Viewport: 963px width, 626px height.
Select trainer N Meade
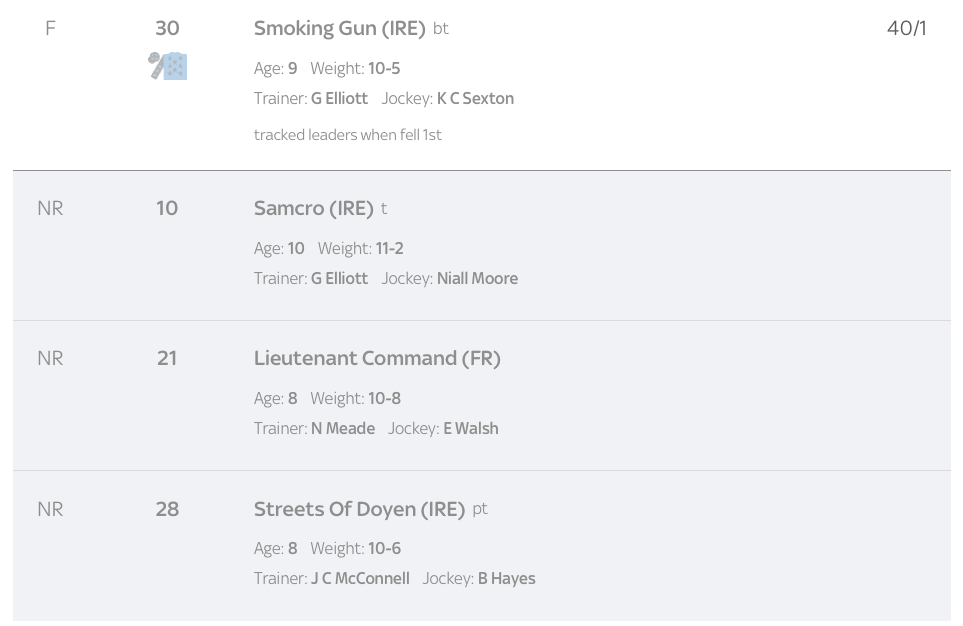coord(343,428)
